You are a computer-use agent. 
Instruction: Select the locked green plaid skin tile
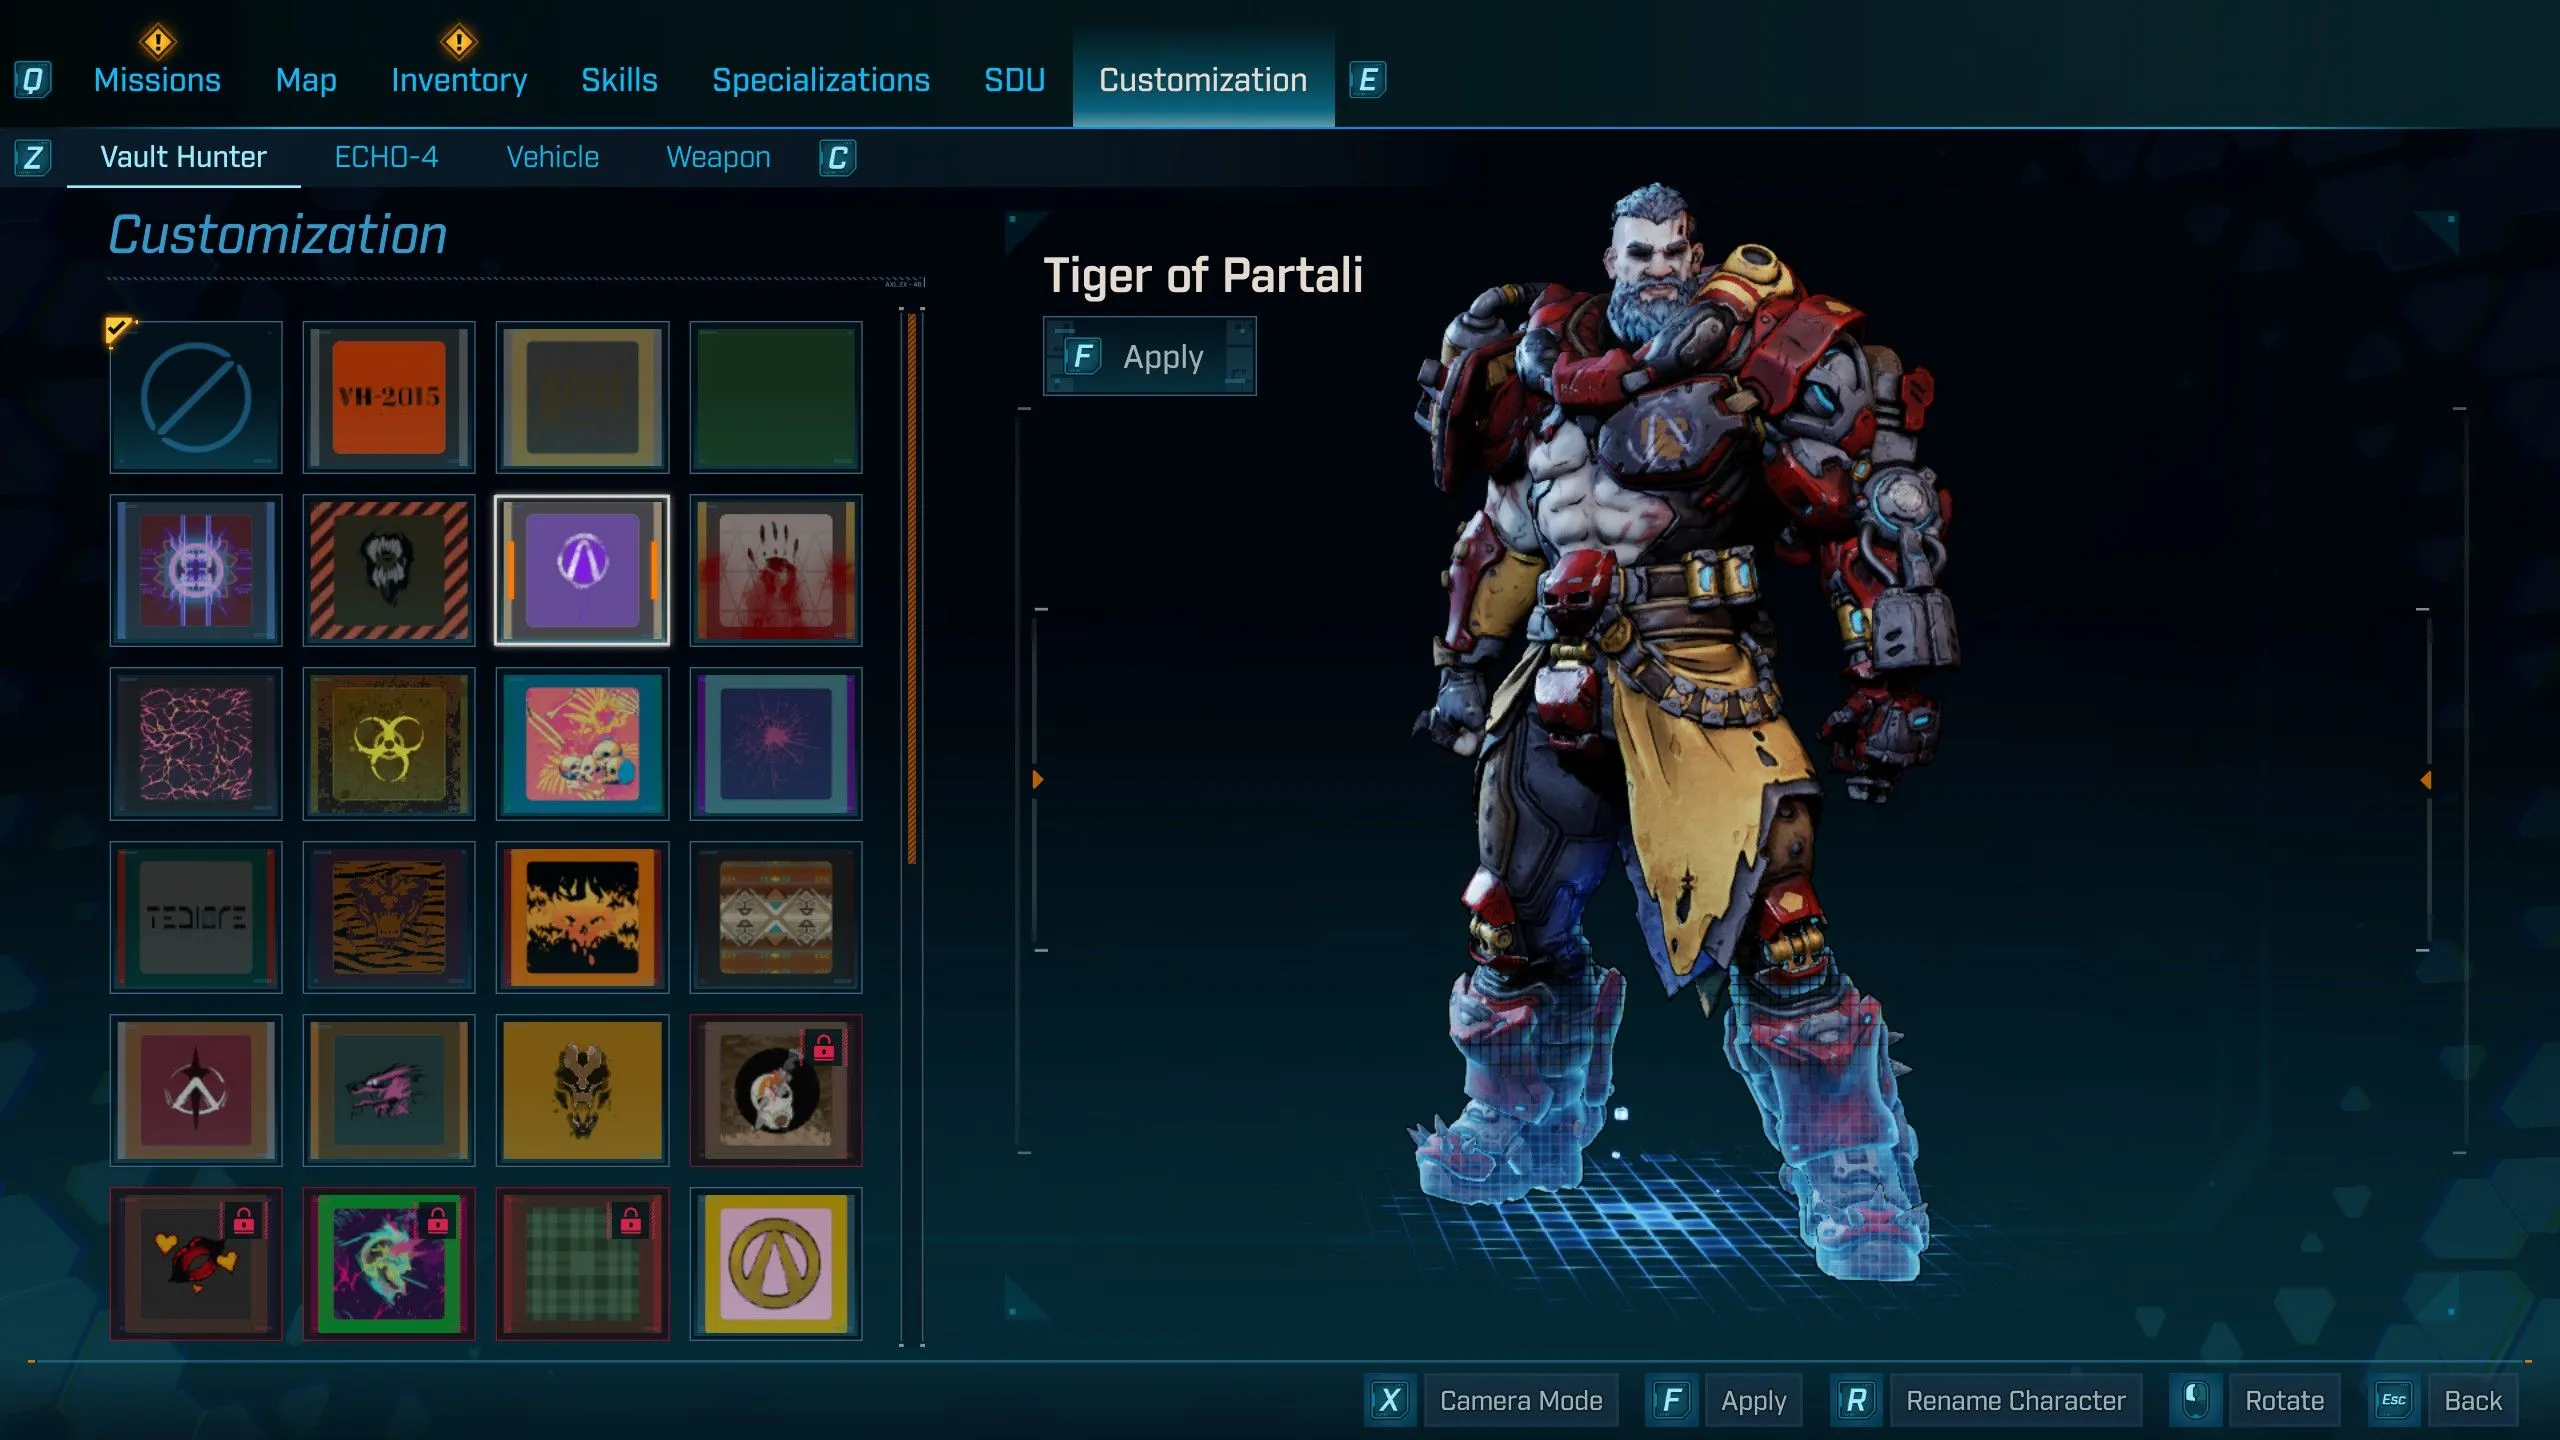pos(582,1264)
